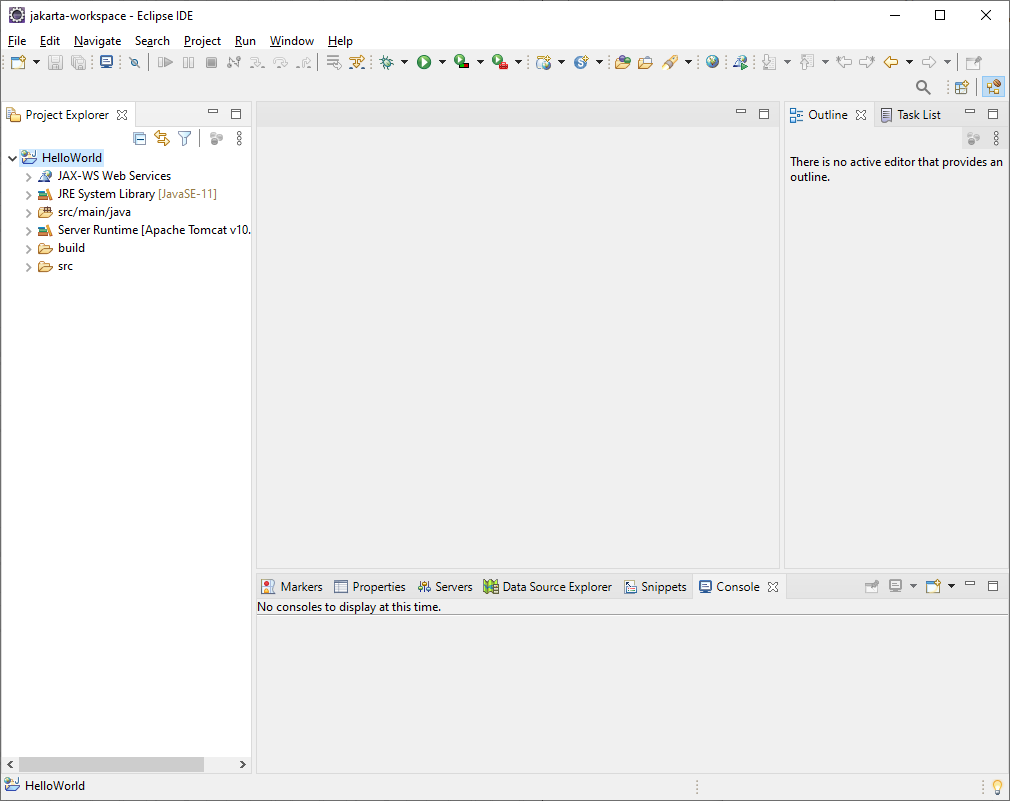Image resolution: width=1010 pixels, height=801 pixels.
Task: Save all modified files
Action: pos(79,62)
